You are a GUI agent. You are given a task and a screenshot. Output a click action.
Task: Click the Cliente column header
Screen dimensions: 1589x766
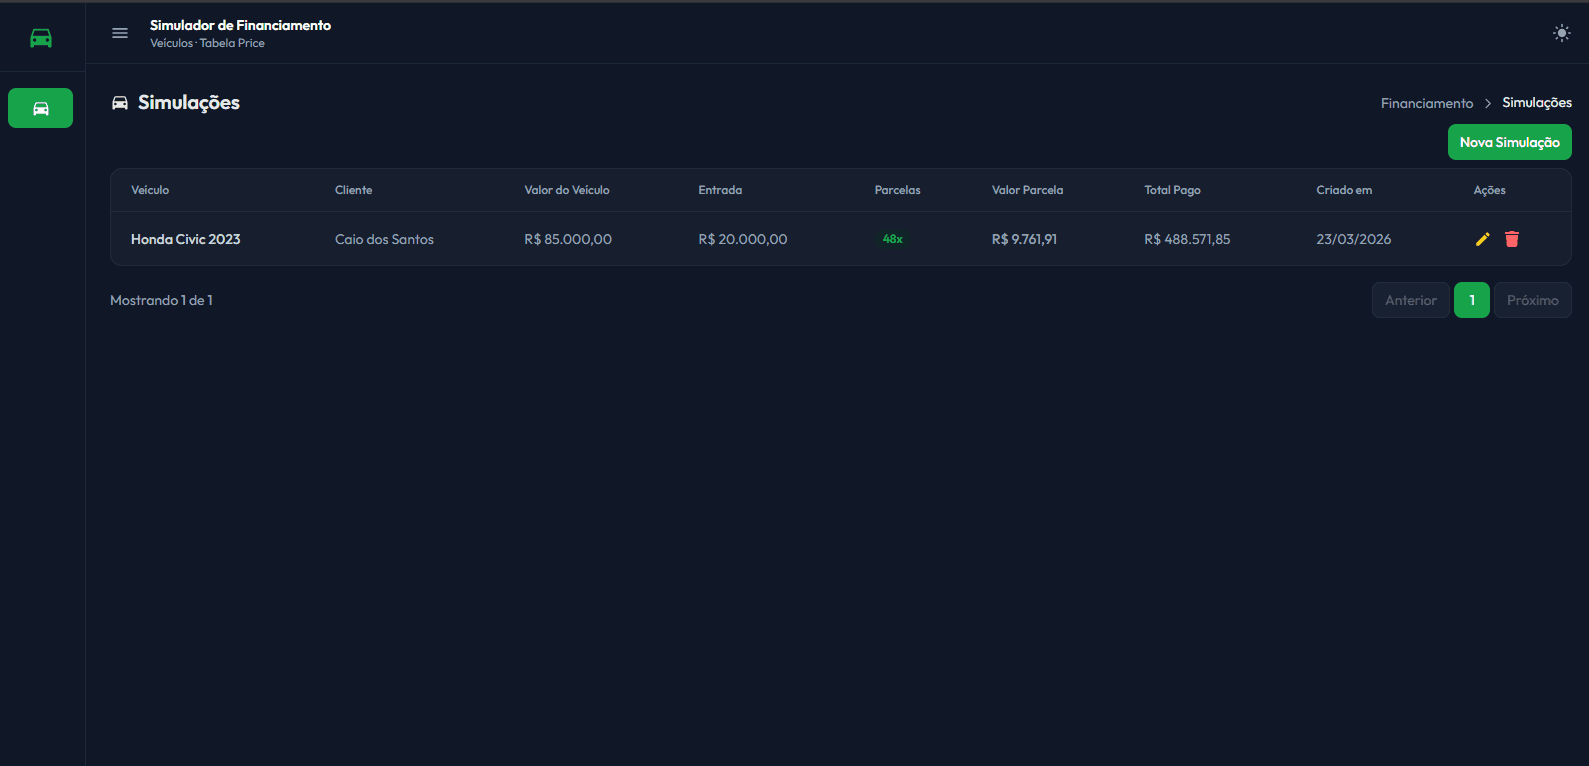pyautogui.click(x=353, y=190)
